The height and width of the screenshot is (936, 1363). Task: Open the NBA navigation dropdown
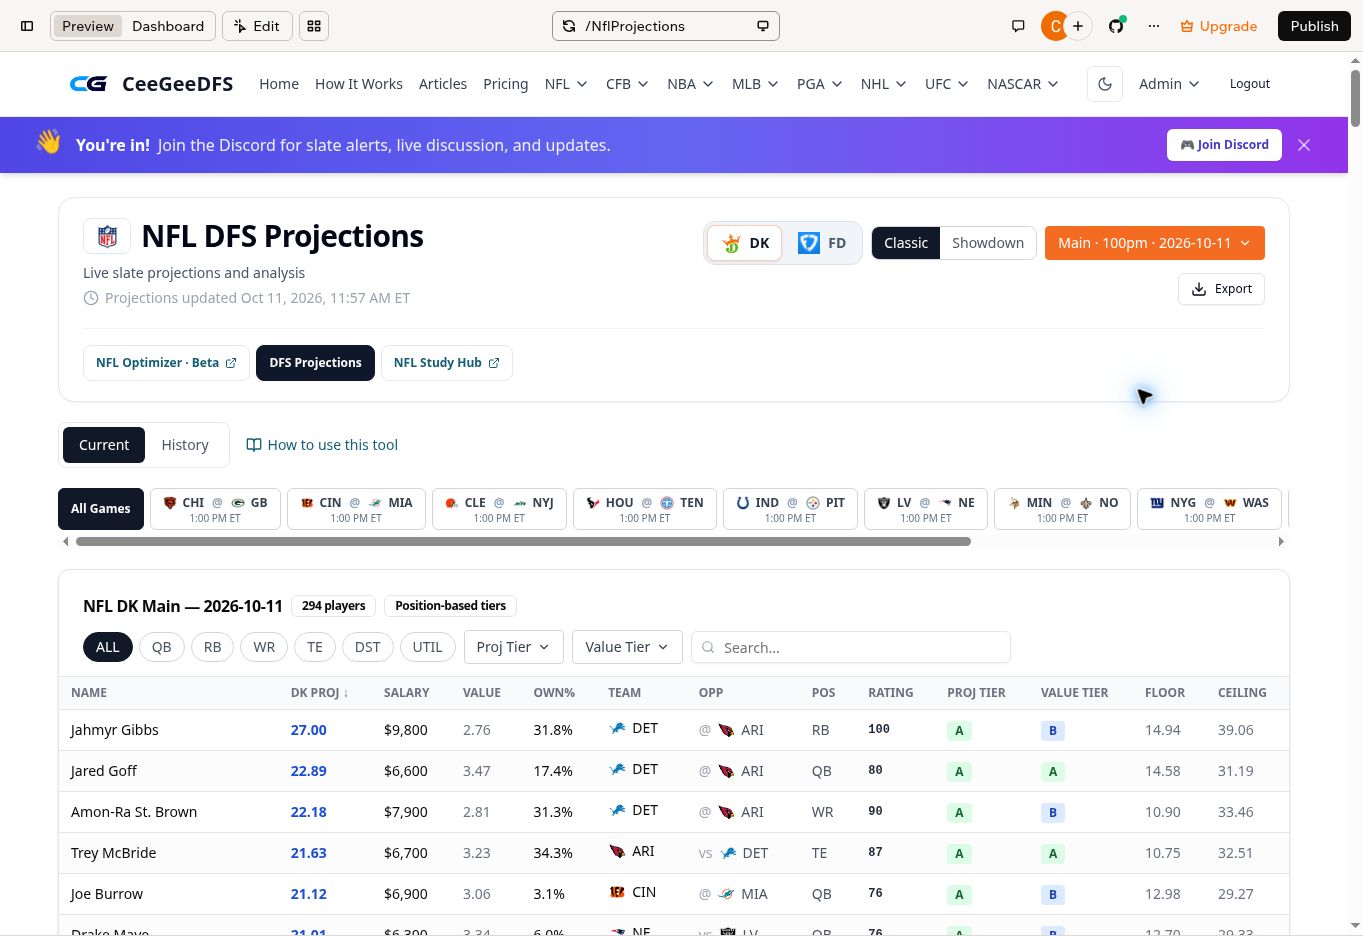click(690, 84)
